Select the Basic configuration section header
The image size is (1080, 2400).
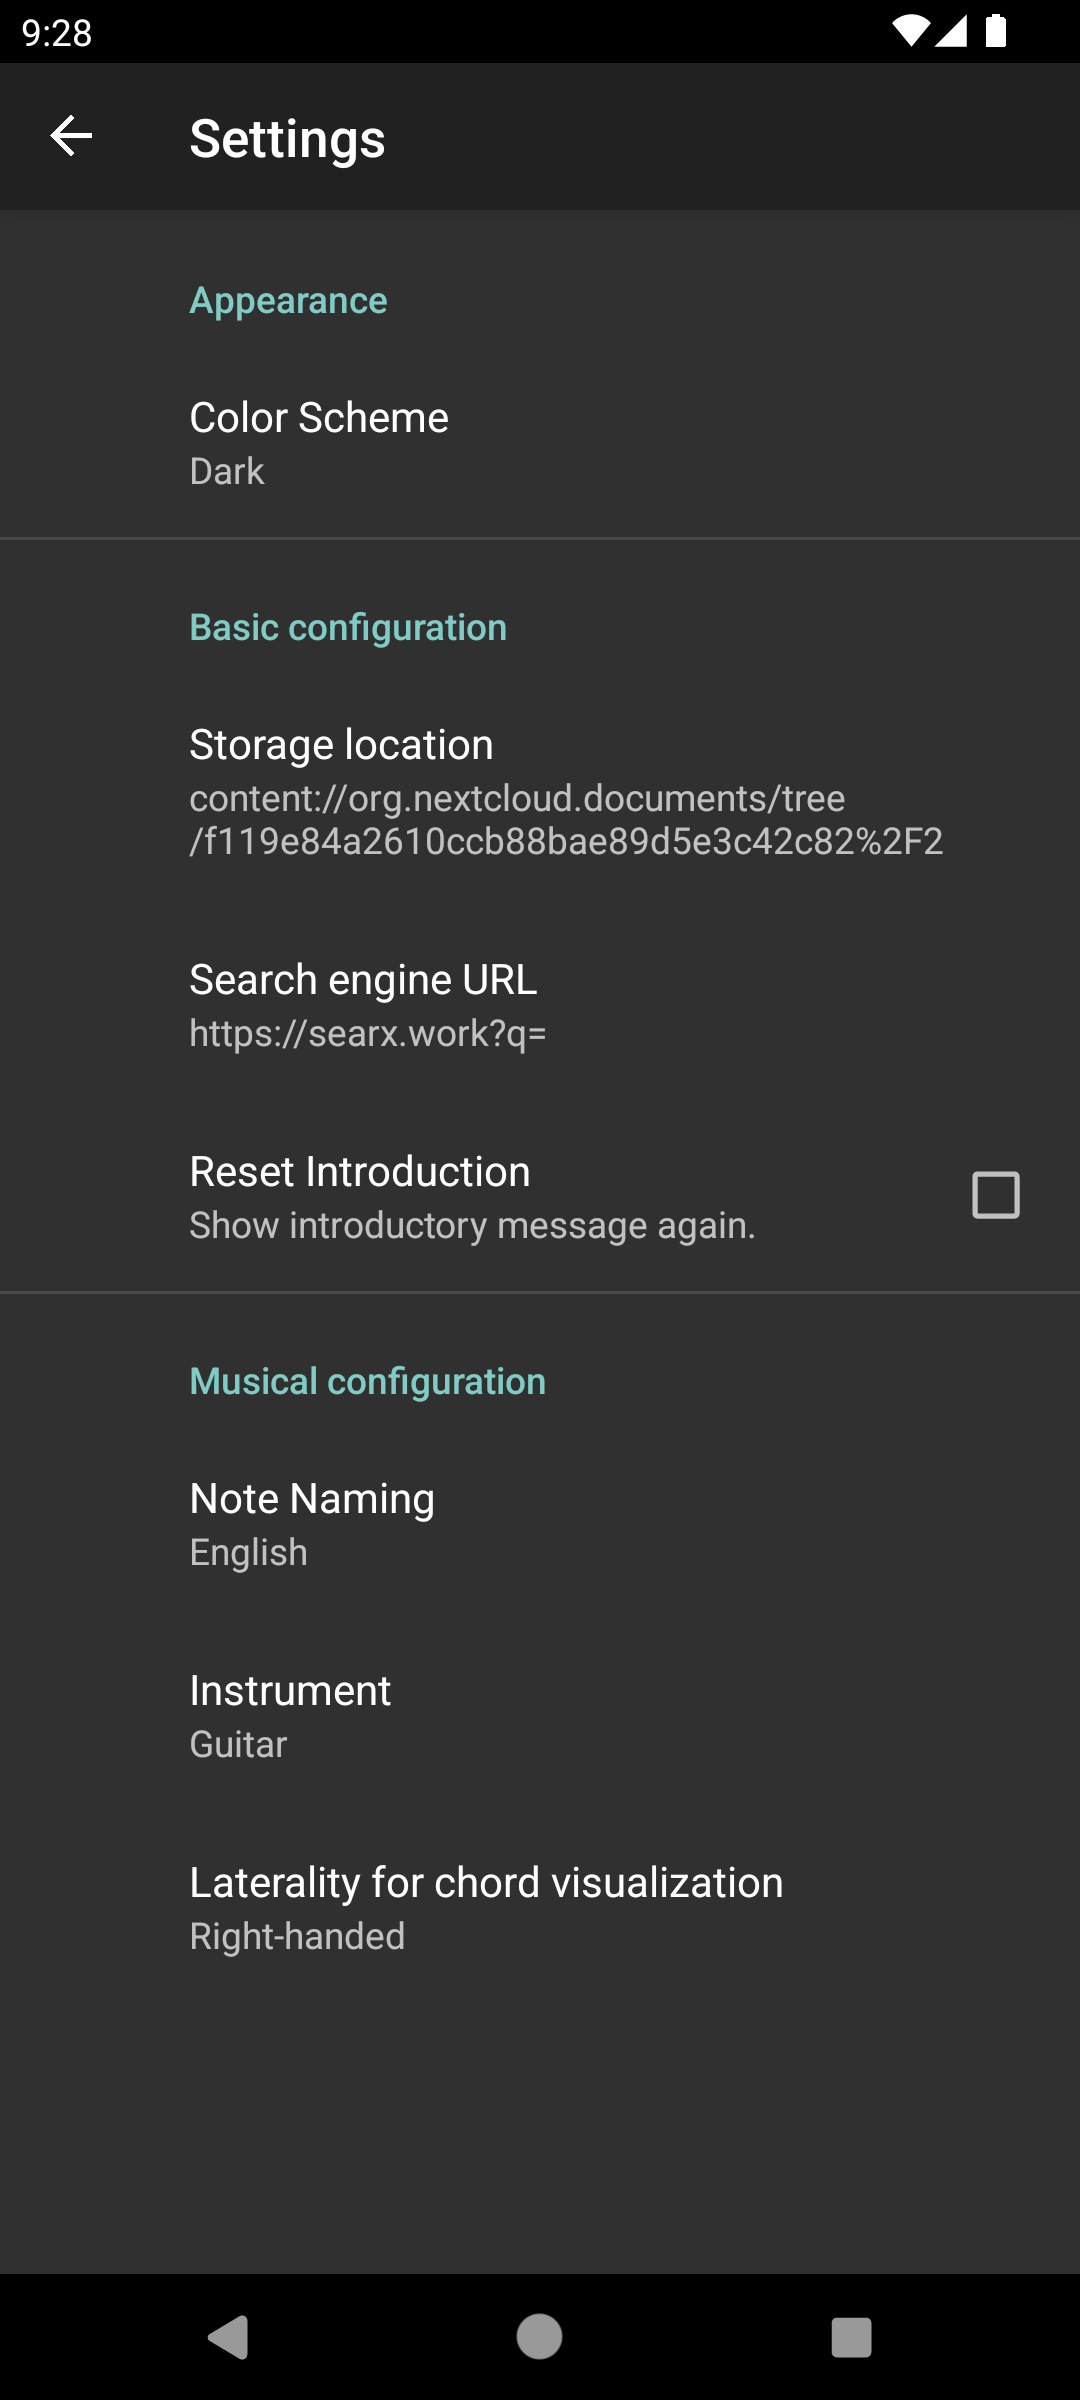pyautogui.click(x=348, y=628)
